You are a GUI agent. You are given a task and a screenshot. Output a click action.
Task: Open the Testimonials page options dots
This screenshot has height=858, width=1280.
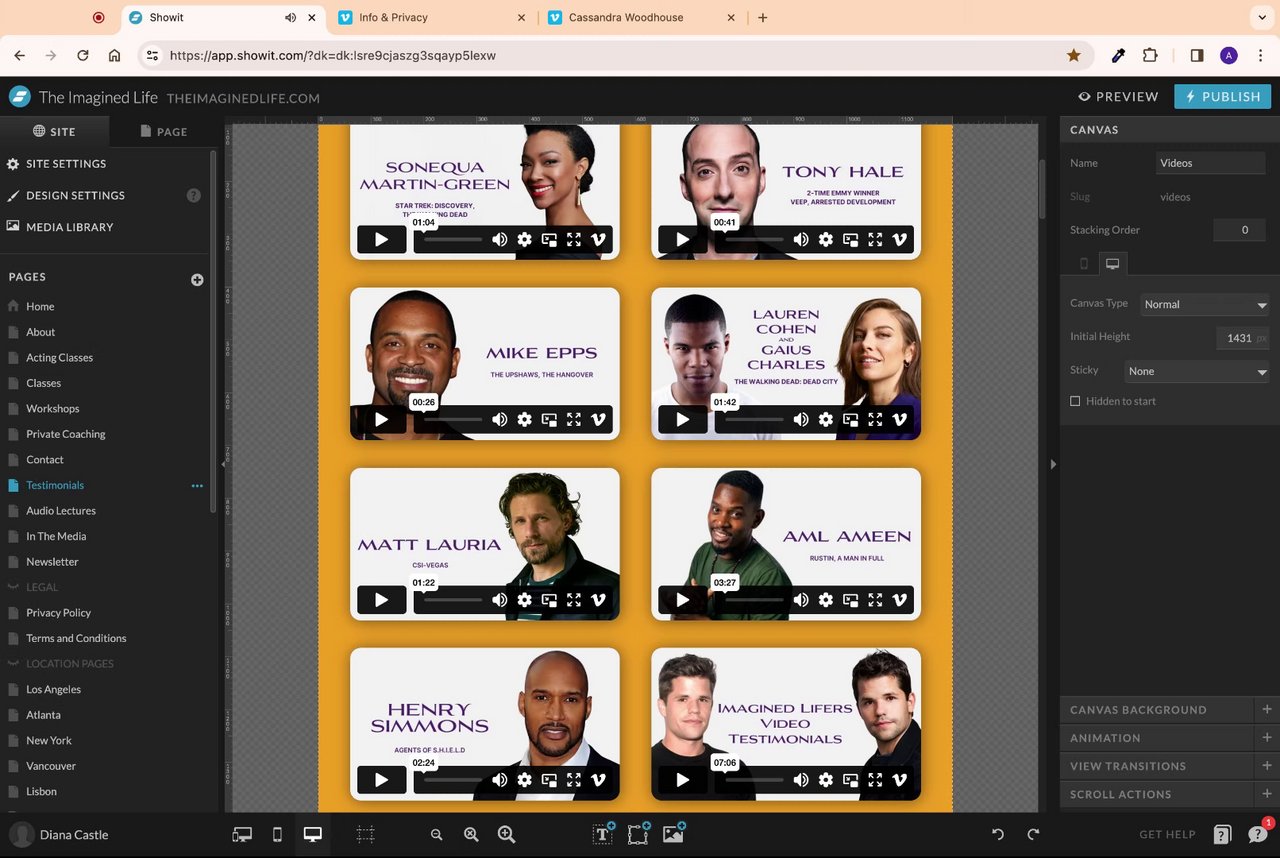[197, 486]
